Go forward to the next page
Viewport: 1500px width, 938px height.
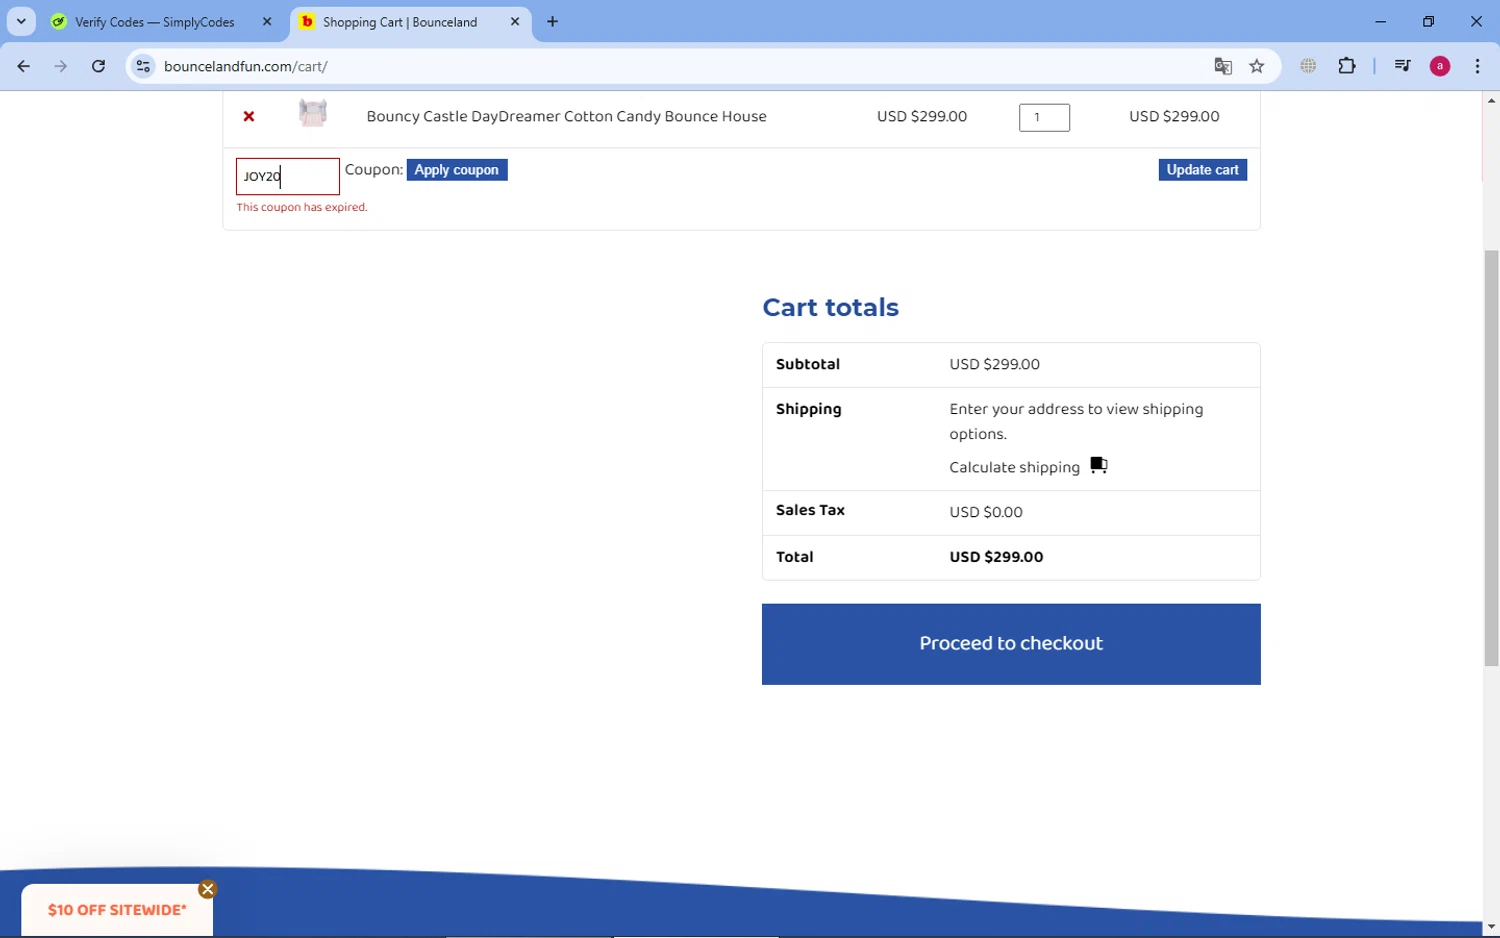pos(61,67)
